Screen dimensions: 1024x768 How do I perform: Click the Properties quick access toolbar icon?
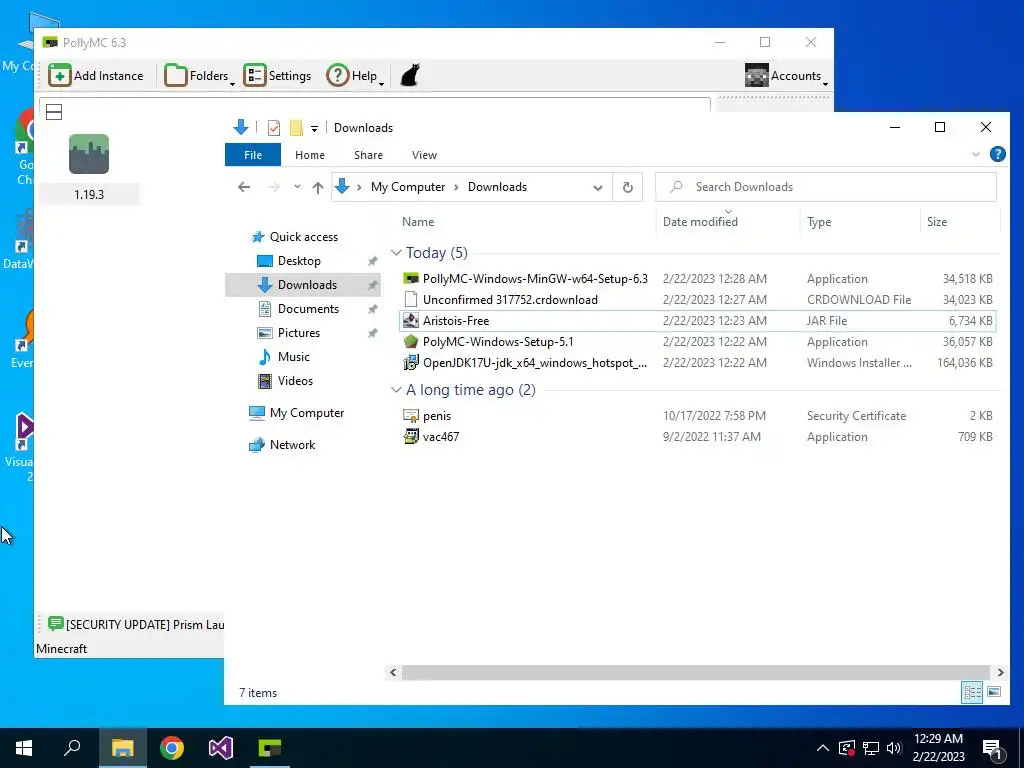pyautogui.click(x=274, y=128)
